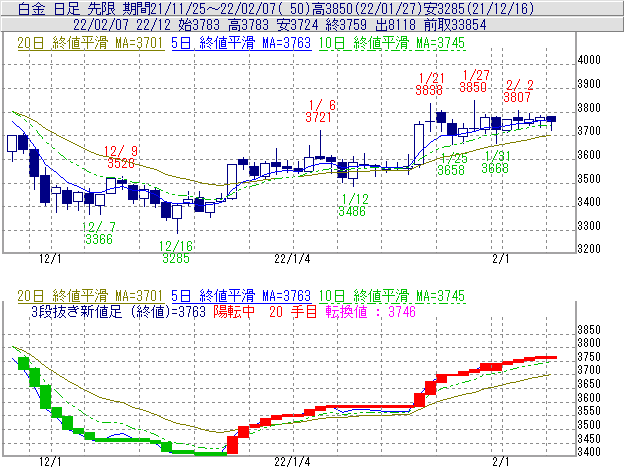Click the 前取33854 open interest value
Viewport: 624px width, 475px height.
455,25
